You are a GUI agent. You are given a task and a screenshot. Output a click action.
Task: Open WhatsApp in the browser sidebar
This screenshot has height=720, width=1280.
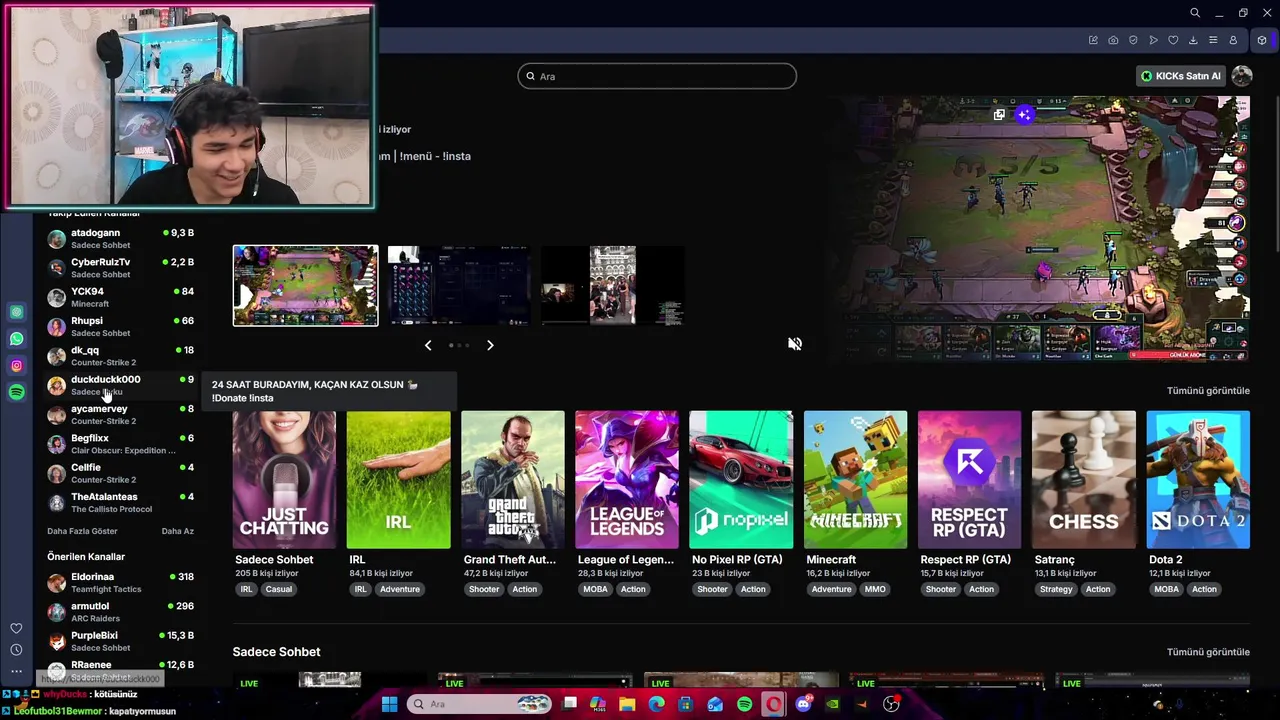(16, 339)
